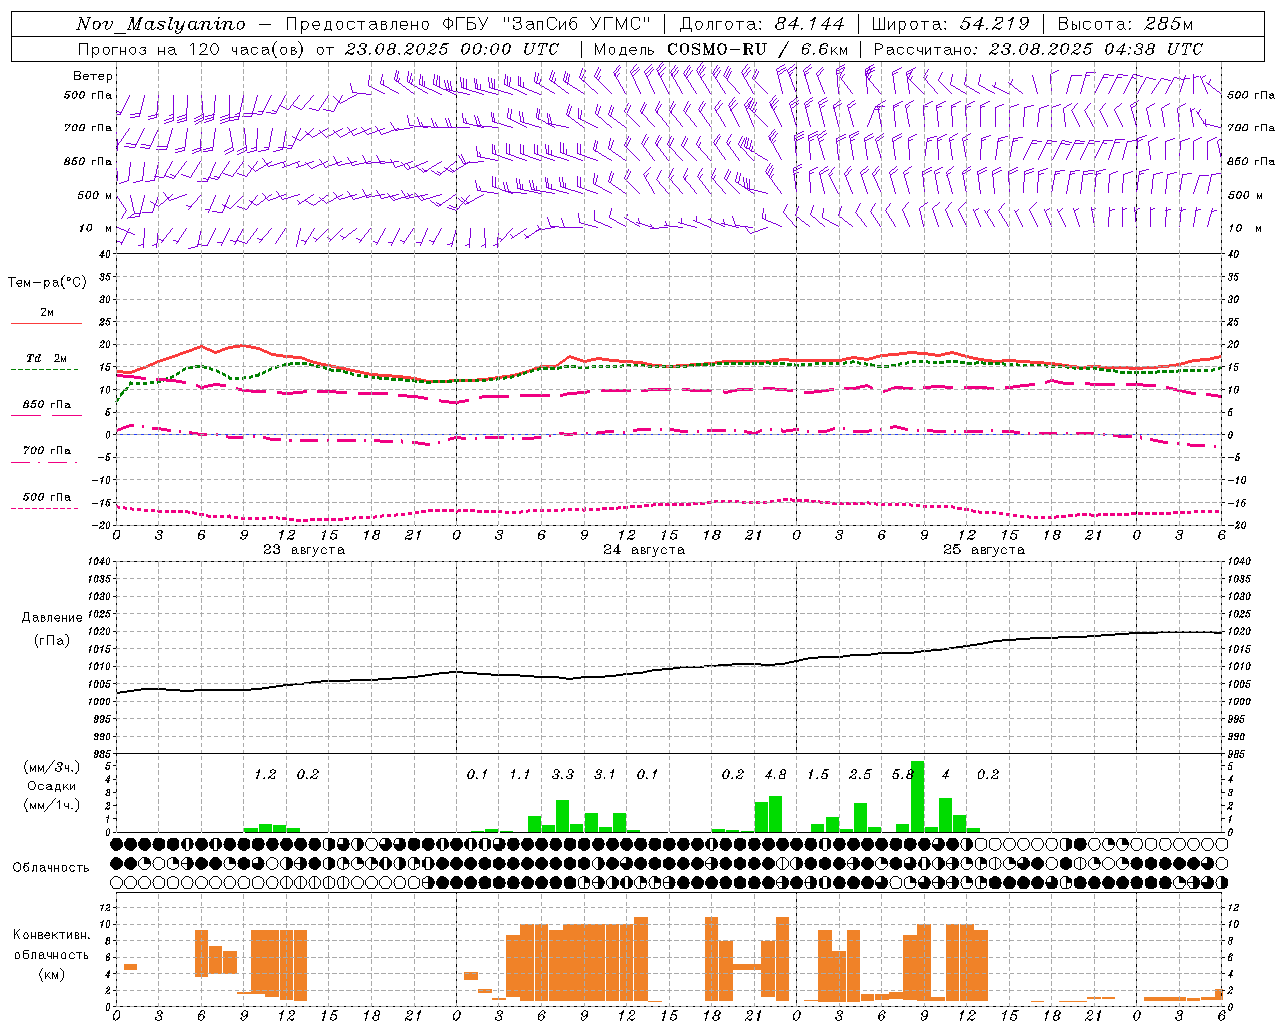
Task: Click the tallest green precipitation bar
Action: (917, 797)
